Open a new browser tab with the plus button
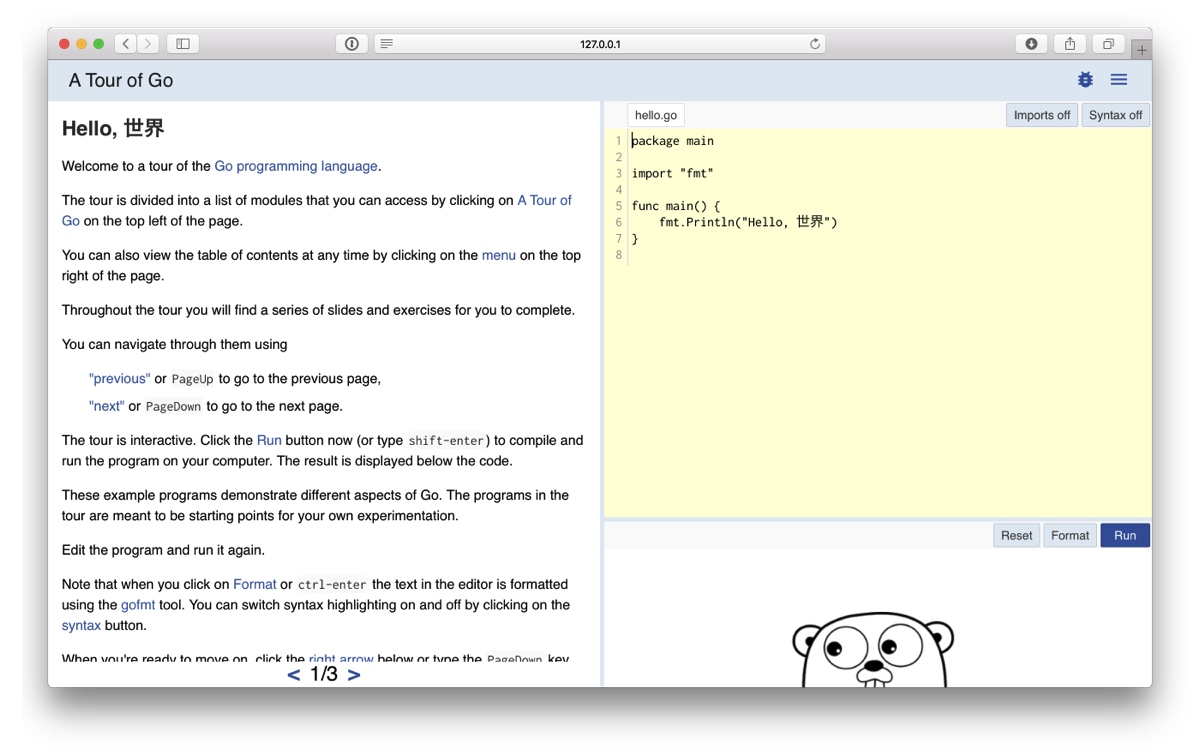The height and width of the screenshot is (756, 1200). pyautogui.click(x=1141, y=47)
